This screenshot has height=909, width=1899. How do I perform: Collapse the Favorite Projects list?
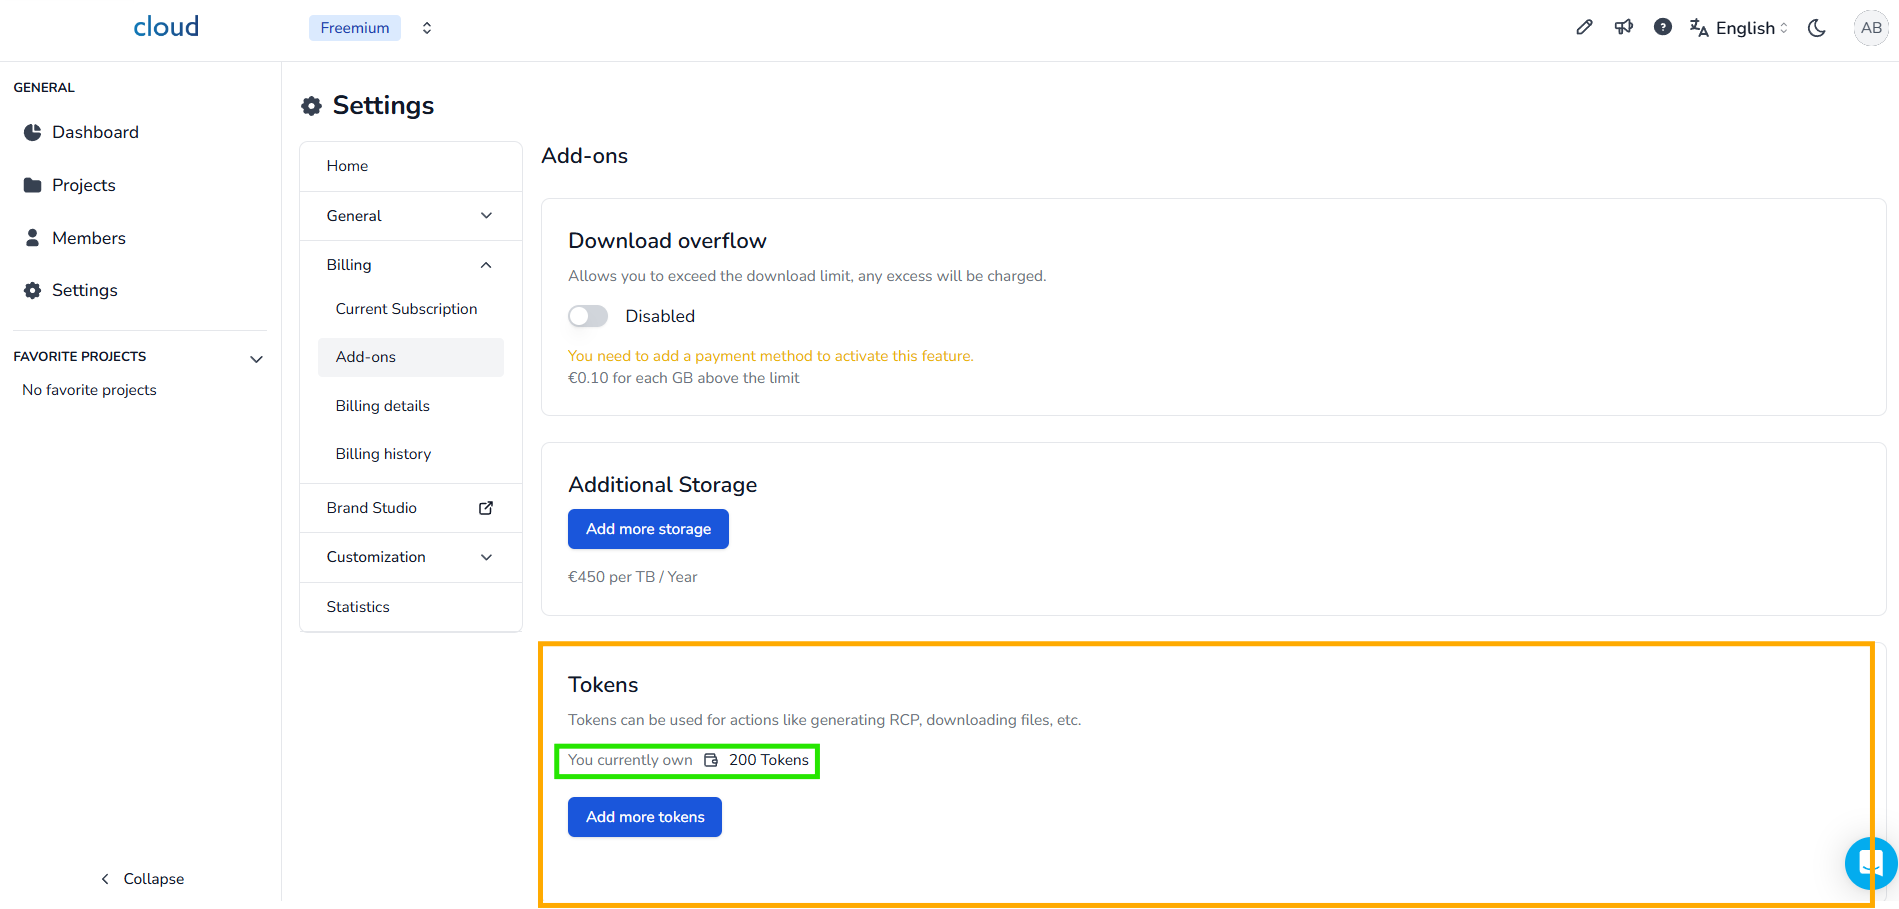point(256,358)
